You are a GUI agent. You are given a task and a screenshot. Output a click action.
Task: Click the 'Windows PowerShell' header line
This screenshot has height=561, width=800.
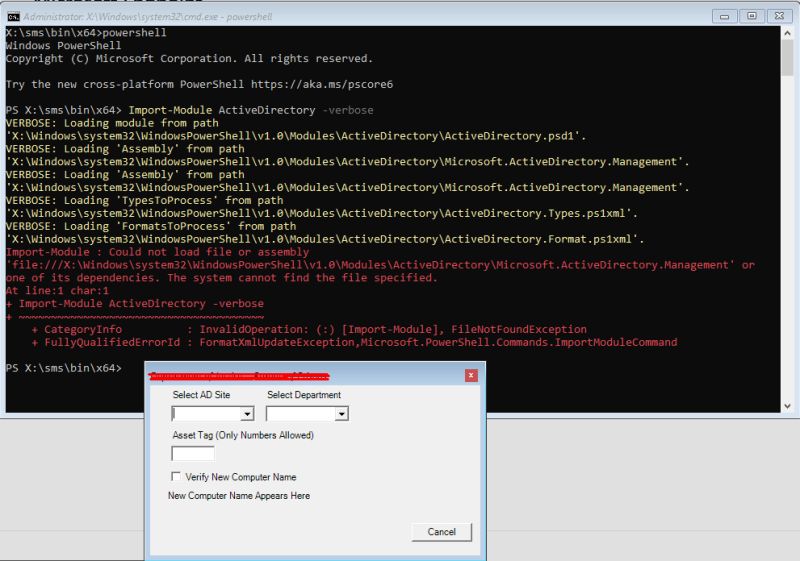[x=63, y=45]
